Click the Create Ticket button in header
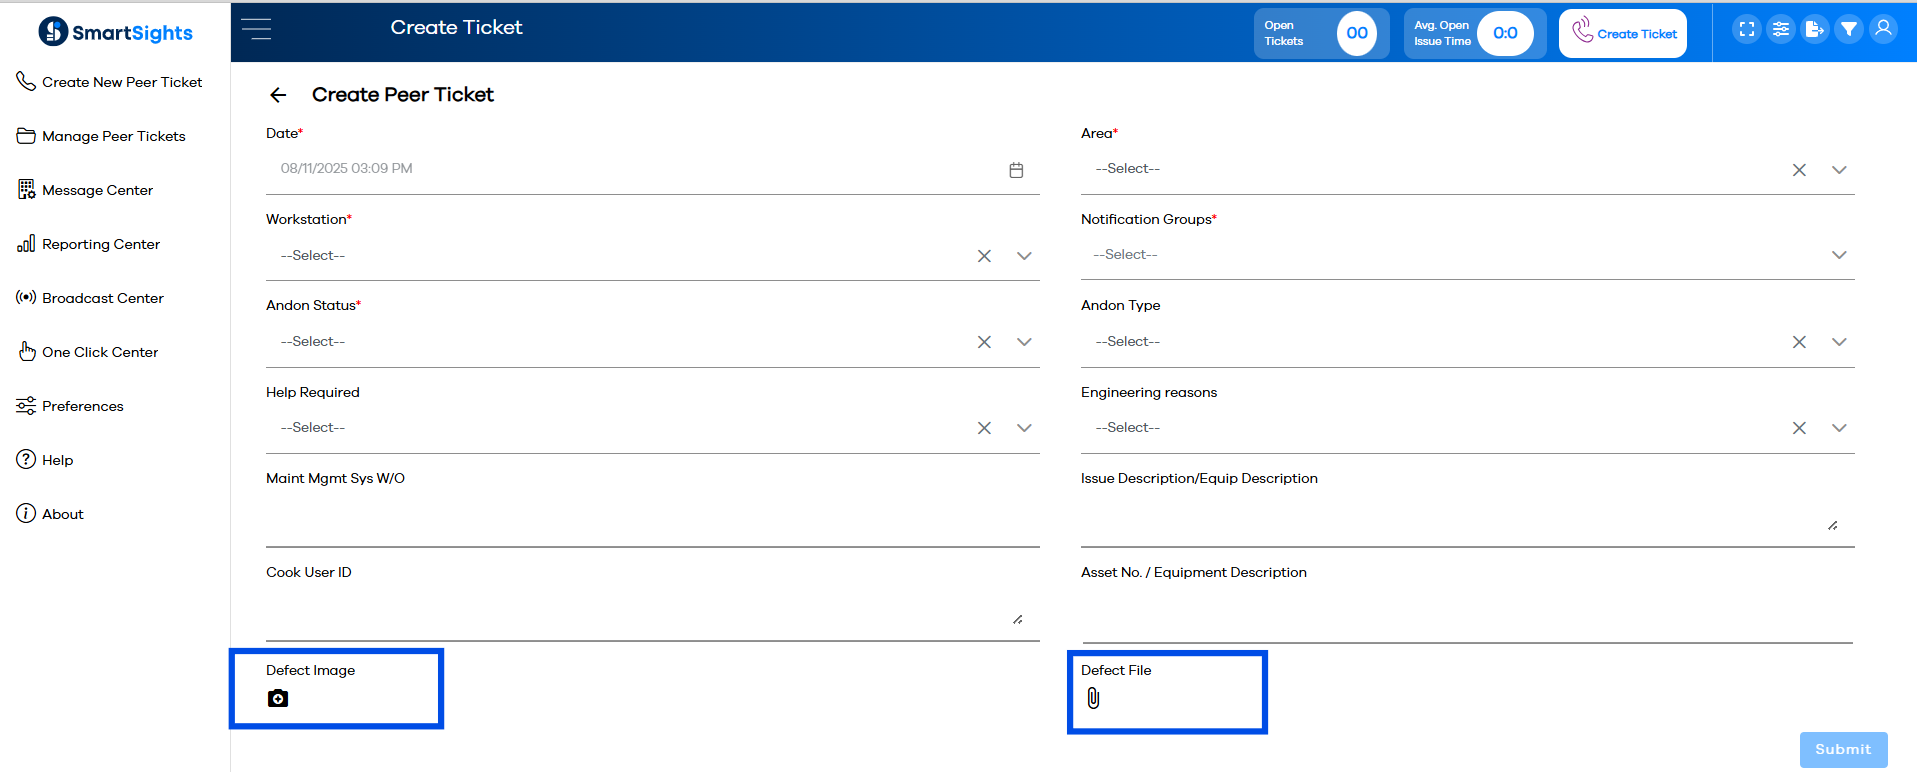Viewport: 1917px width, 772px height. click(x=1623, y=34)
